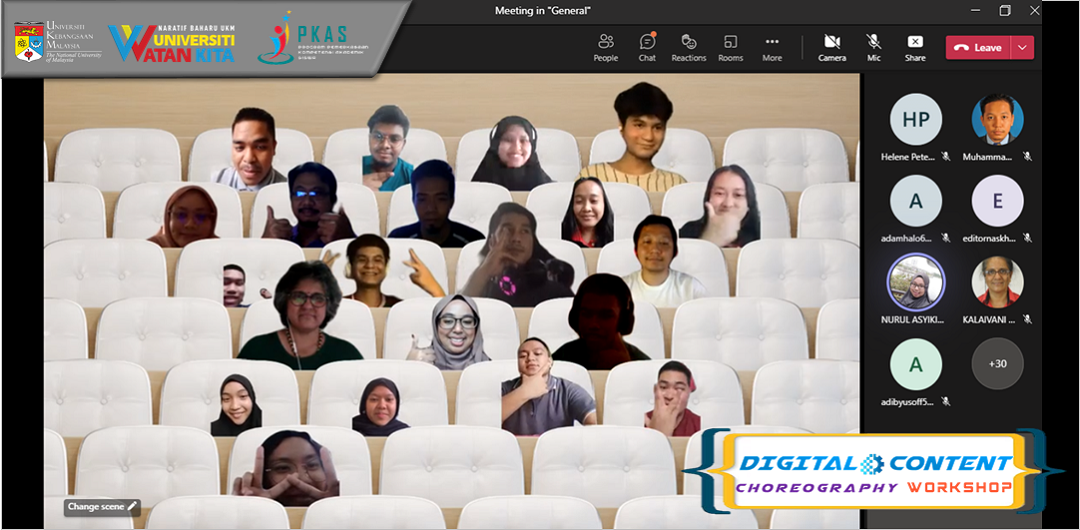Open the Reactions picker
This screenshot has width=1080, height=530.
tap(688, 47)
